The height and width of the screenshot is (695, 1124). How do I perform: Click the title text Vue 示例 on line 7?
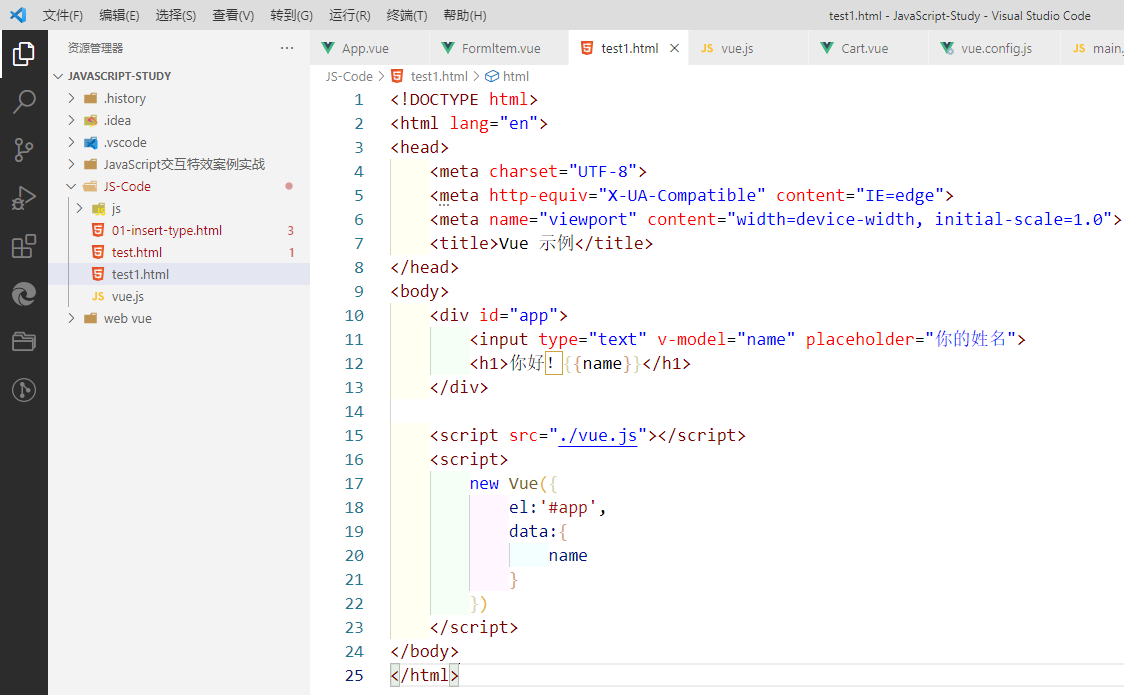(x=536, y=244)
